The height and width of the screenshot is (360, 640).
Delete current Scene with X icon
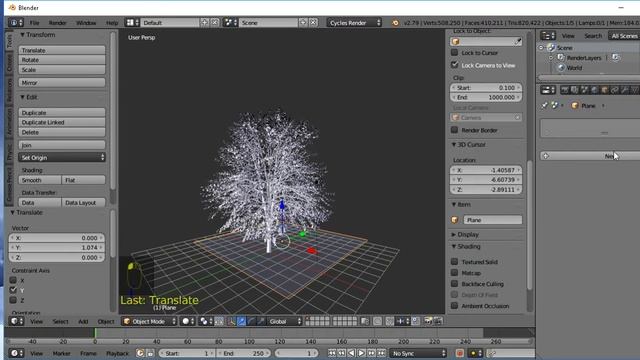click(x=313, y=22)
